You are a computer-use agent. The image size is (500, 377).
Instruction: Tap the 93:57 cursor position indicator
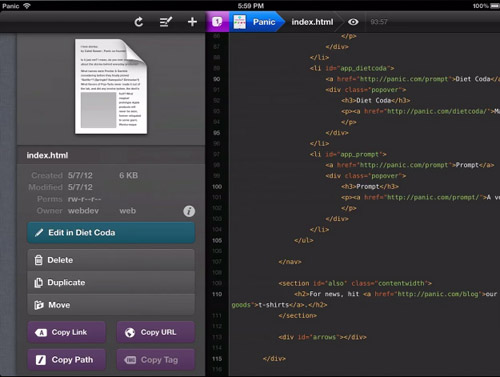click(x=379, y=22)
